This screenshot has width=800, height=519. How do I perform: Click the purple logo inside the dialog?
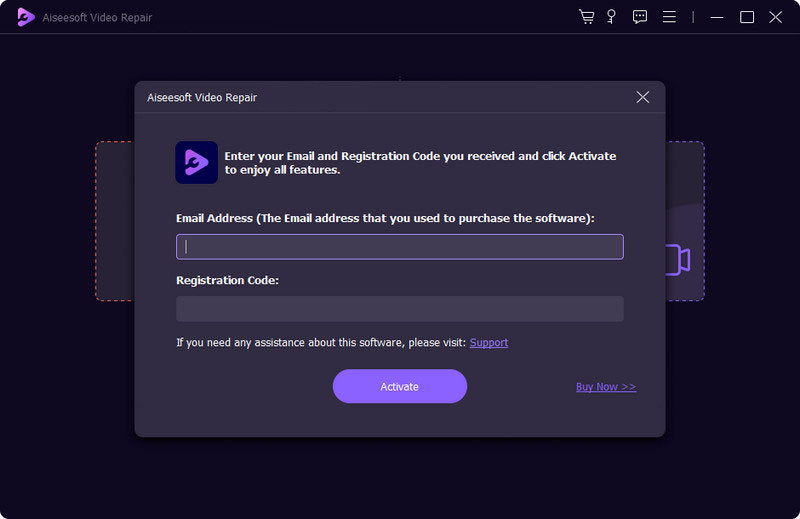[196, 162]
